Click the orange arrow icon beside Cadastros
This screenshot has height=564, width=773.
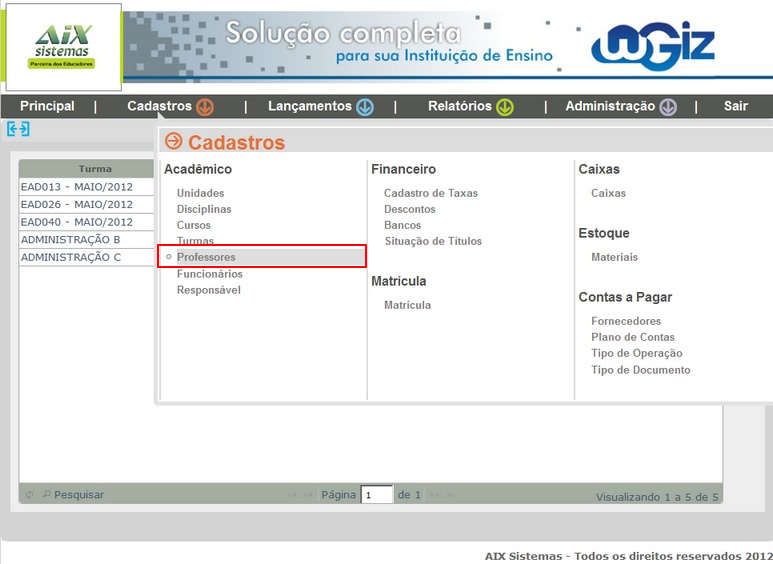[205, 107]
